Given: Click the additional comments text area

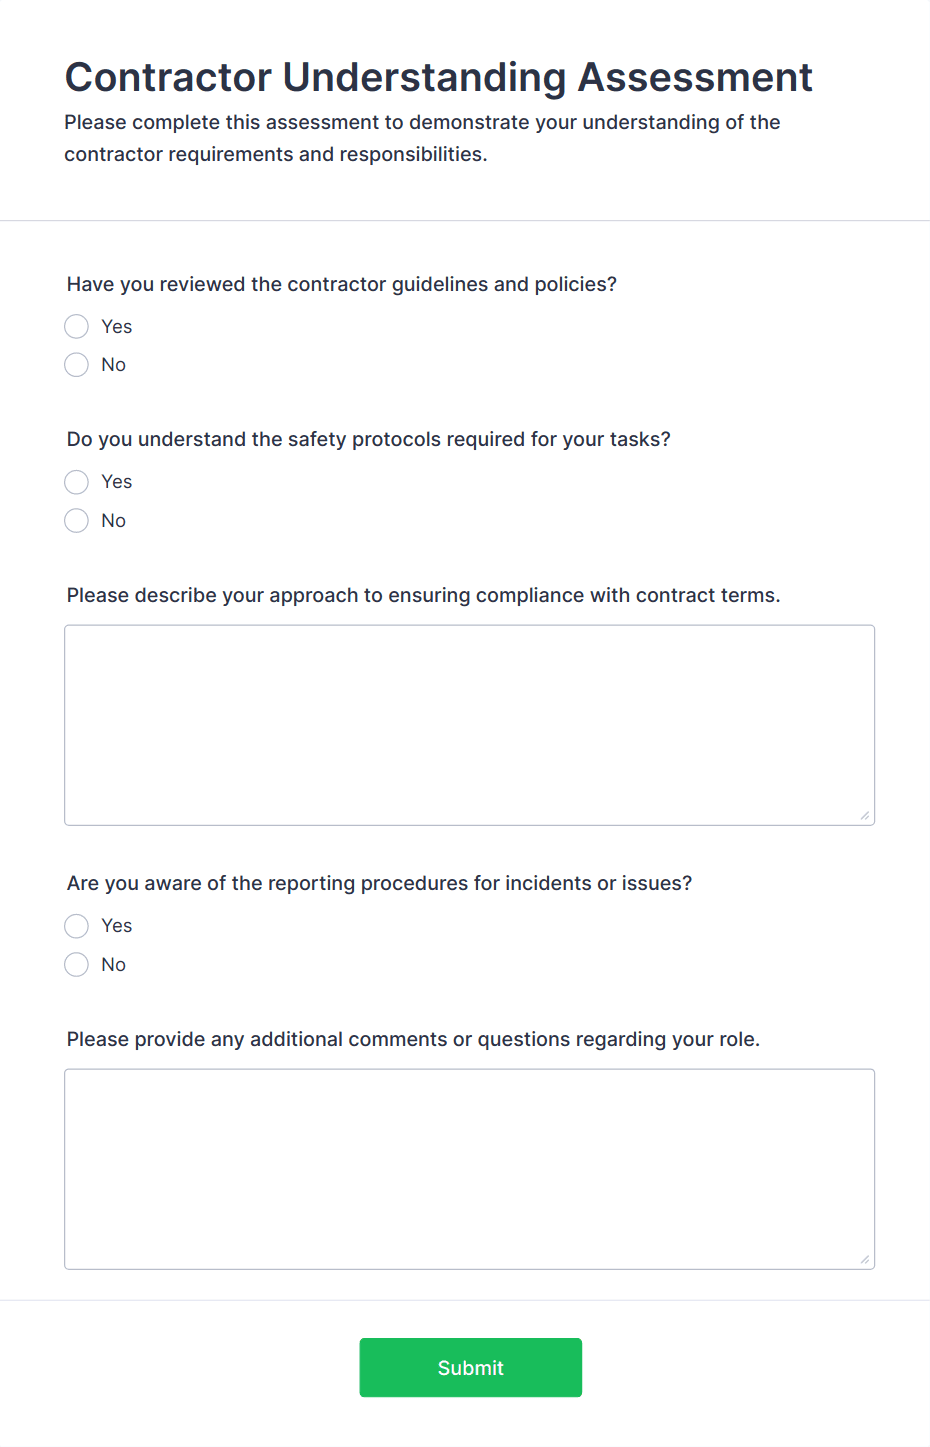Looking at the screenshot, I should tap(469, 1168).
